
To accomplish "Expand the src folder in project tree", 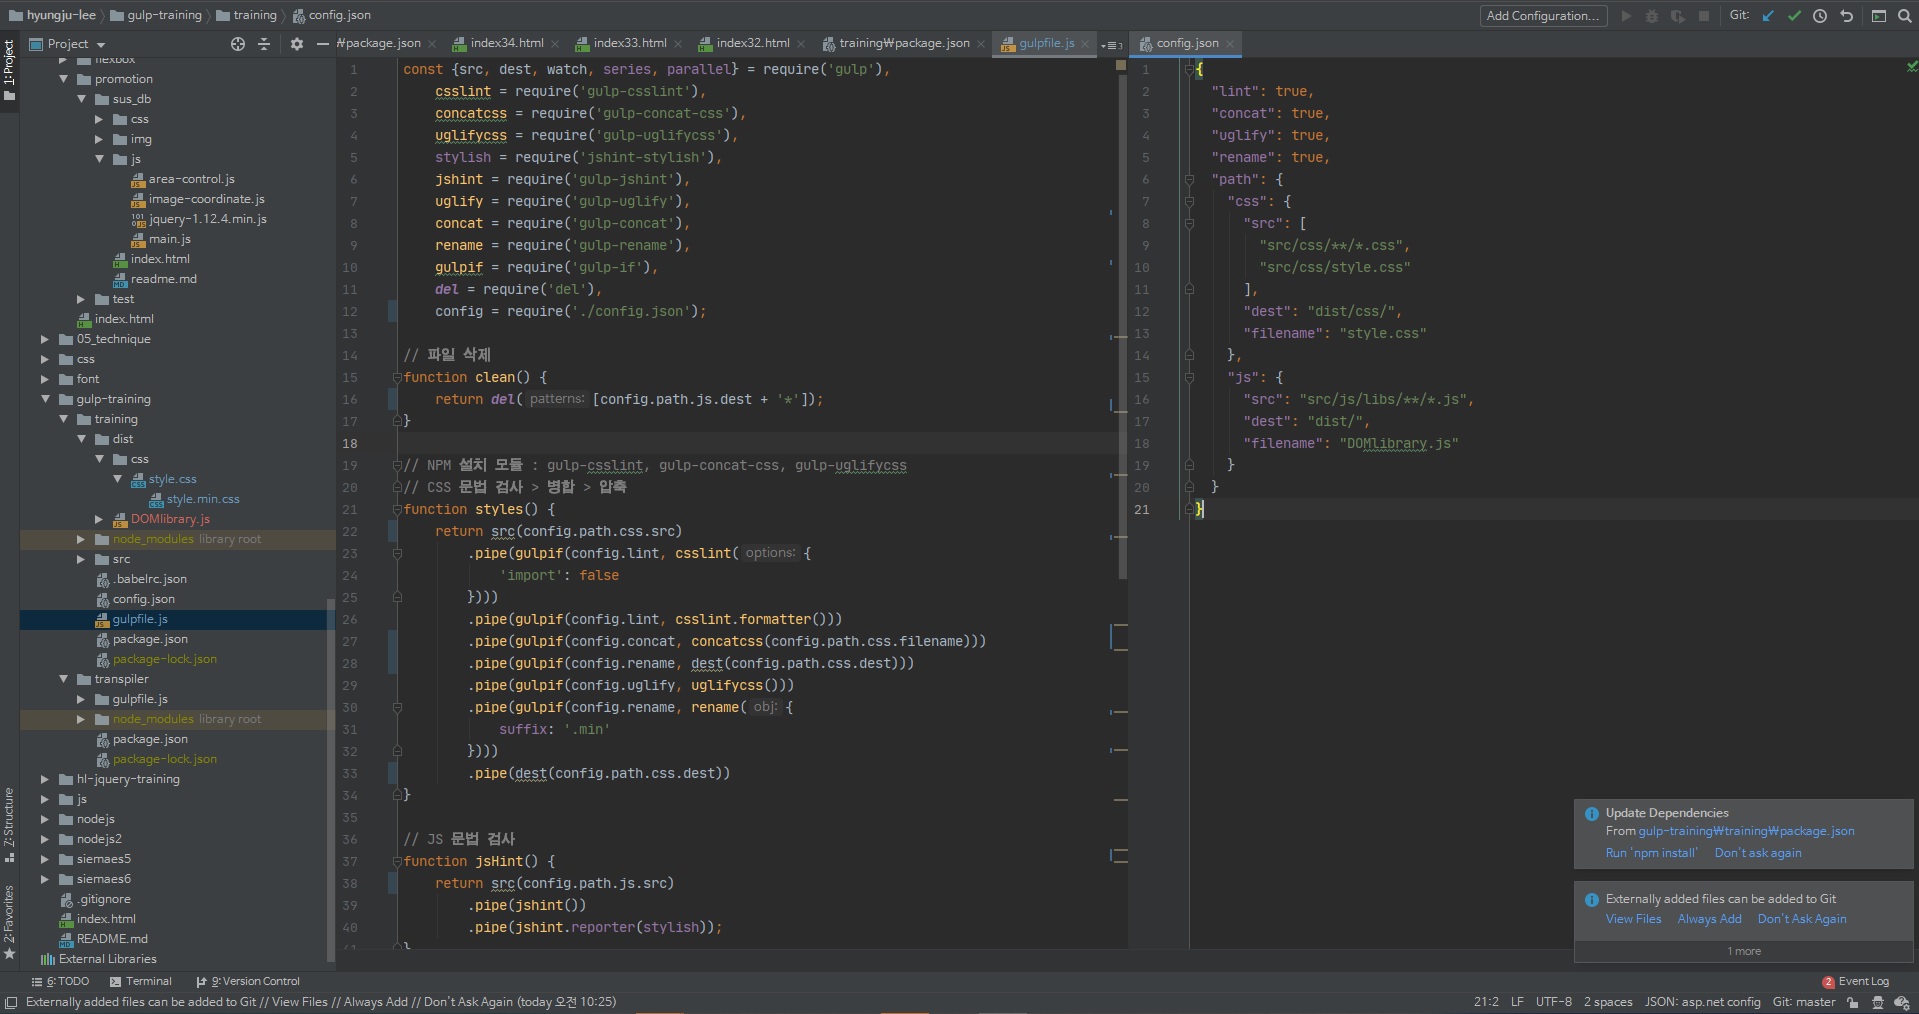I will pos(81,559).
